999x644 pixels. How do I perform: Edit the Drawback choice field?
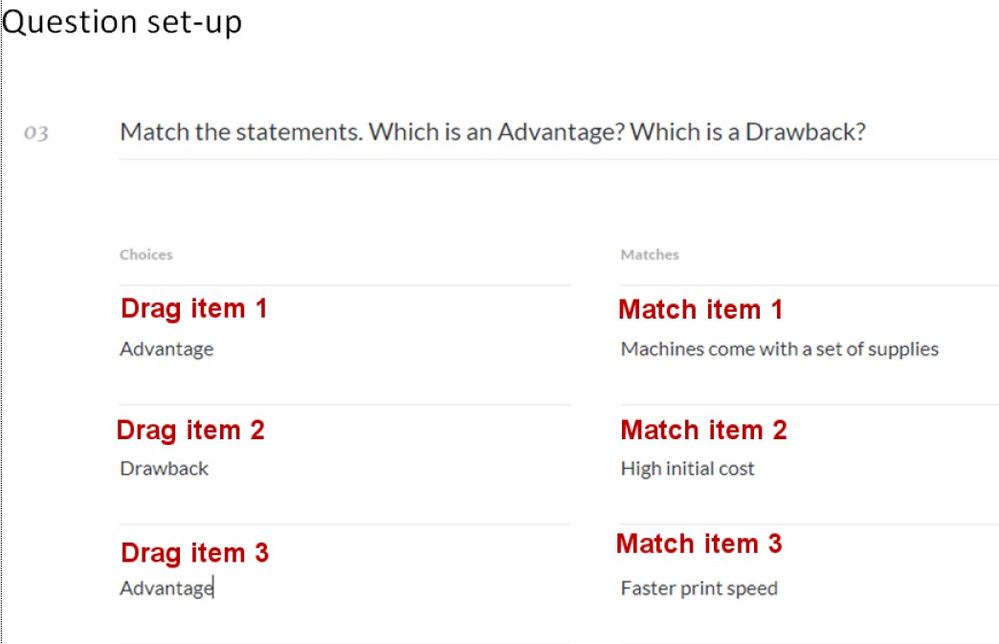[x=164, y=469]
